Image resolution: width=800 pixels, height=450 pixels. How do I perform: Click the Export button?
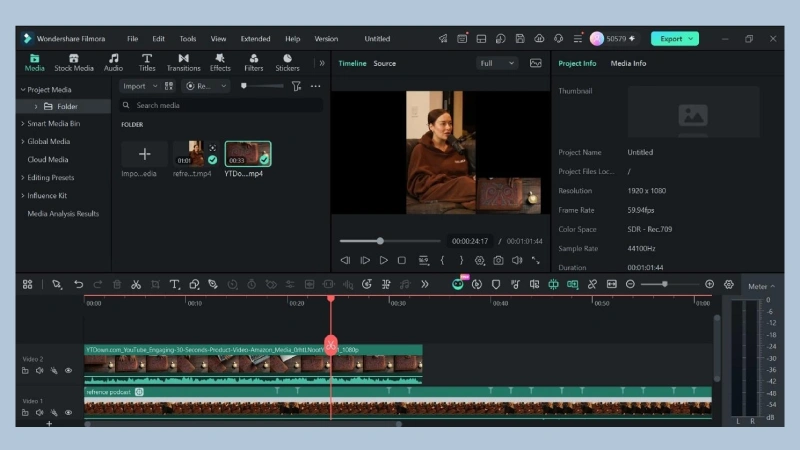coord(674,39)
